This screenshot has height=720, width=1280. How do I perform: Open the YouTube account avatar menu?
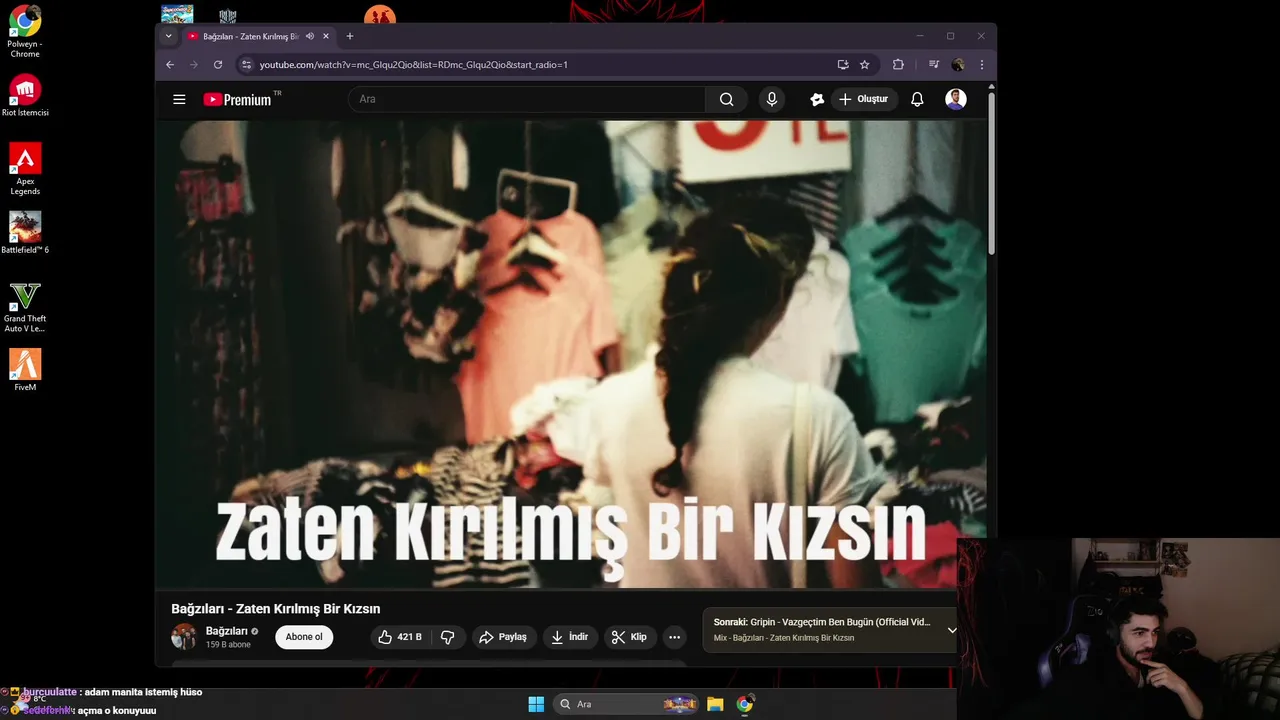(x=956, y=99)
